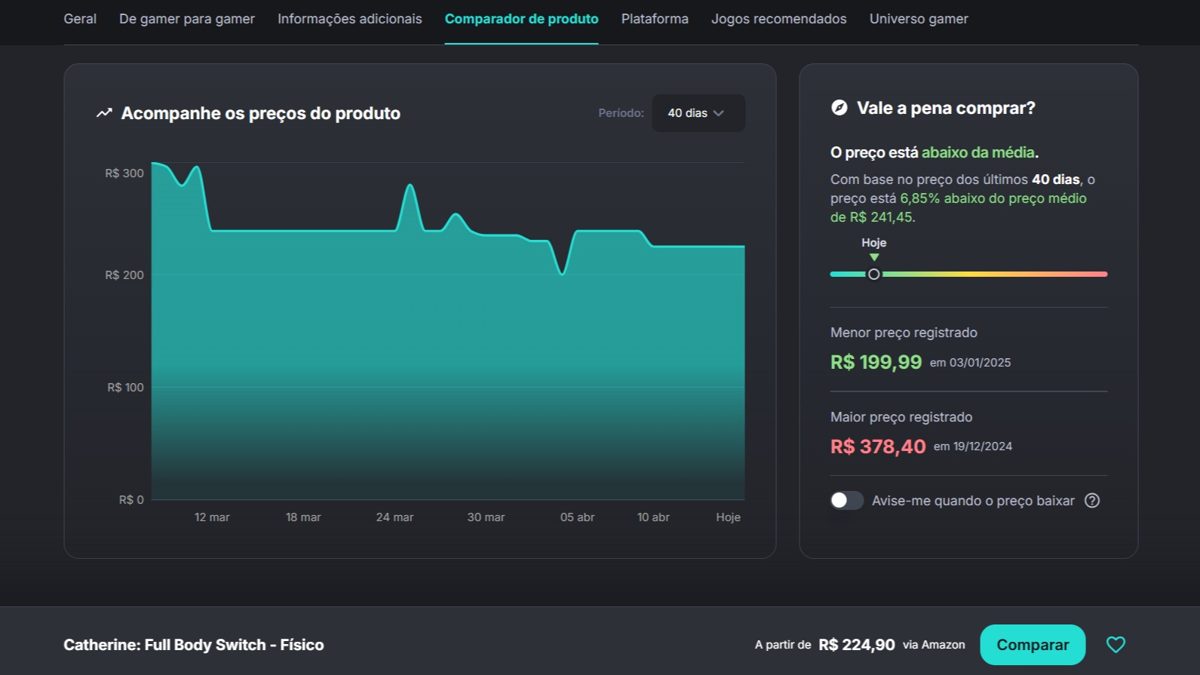Click the chevron arrow in period selector

[719, 113]
